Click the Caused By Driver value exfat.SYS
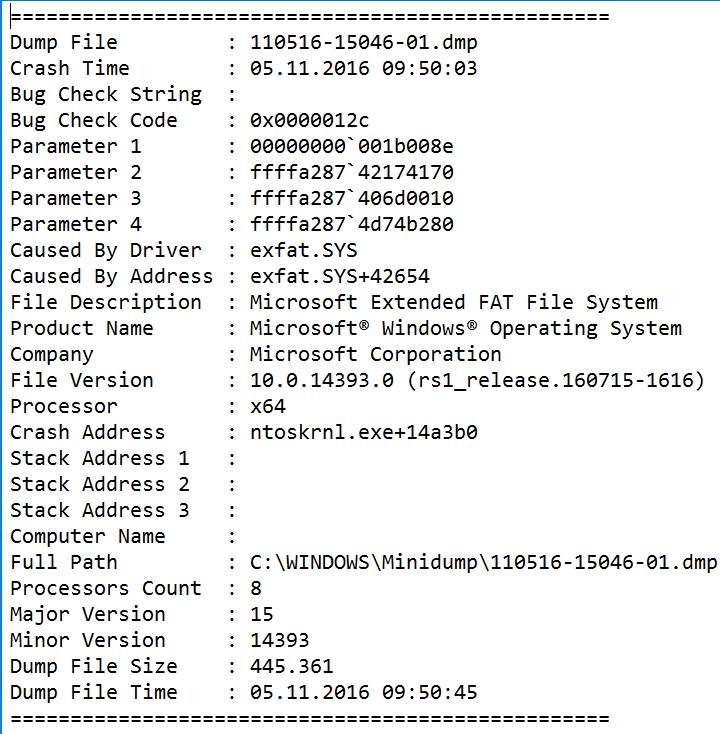 tap(303, 251)
